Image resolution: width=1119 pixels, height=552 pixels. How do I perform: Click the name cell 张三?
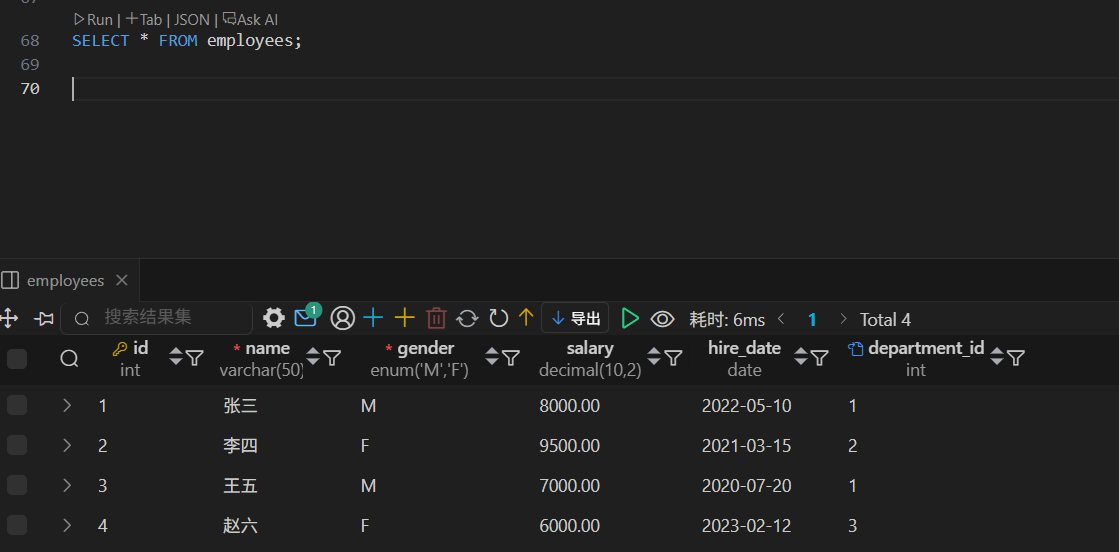coord(240,406)
